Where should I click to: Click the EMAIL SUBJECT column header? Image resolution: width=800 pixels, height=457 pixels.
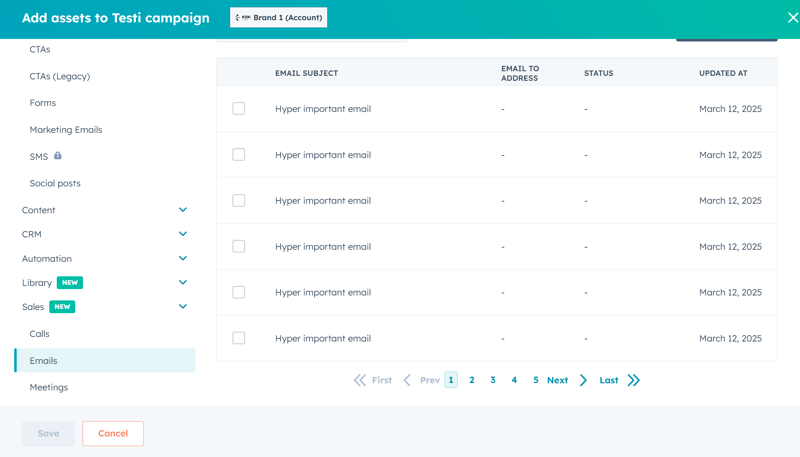tap(307, 73)
